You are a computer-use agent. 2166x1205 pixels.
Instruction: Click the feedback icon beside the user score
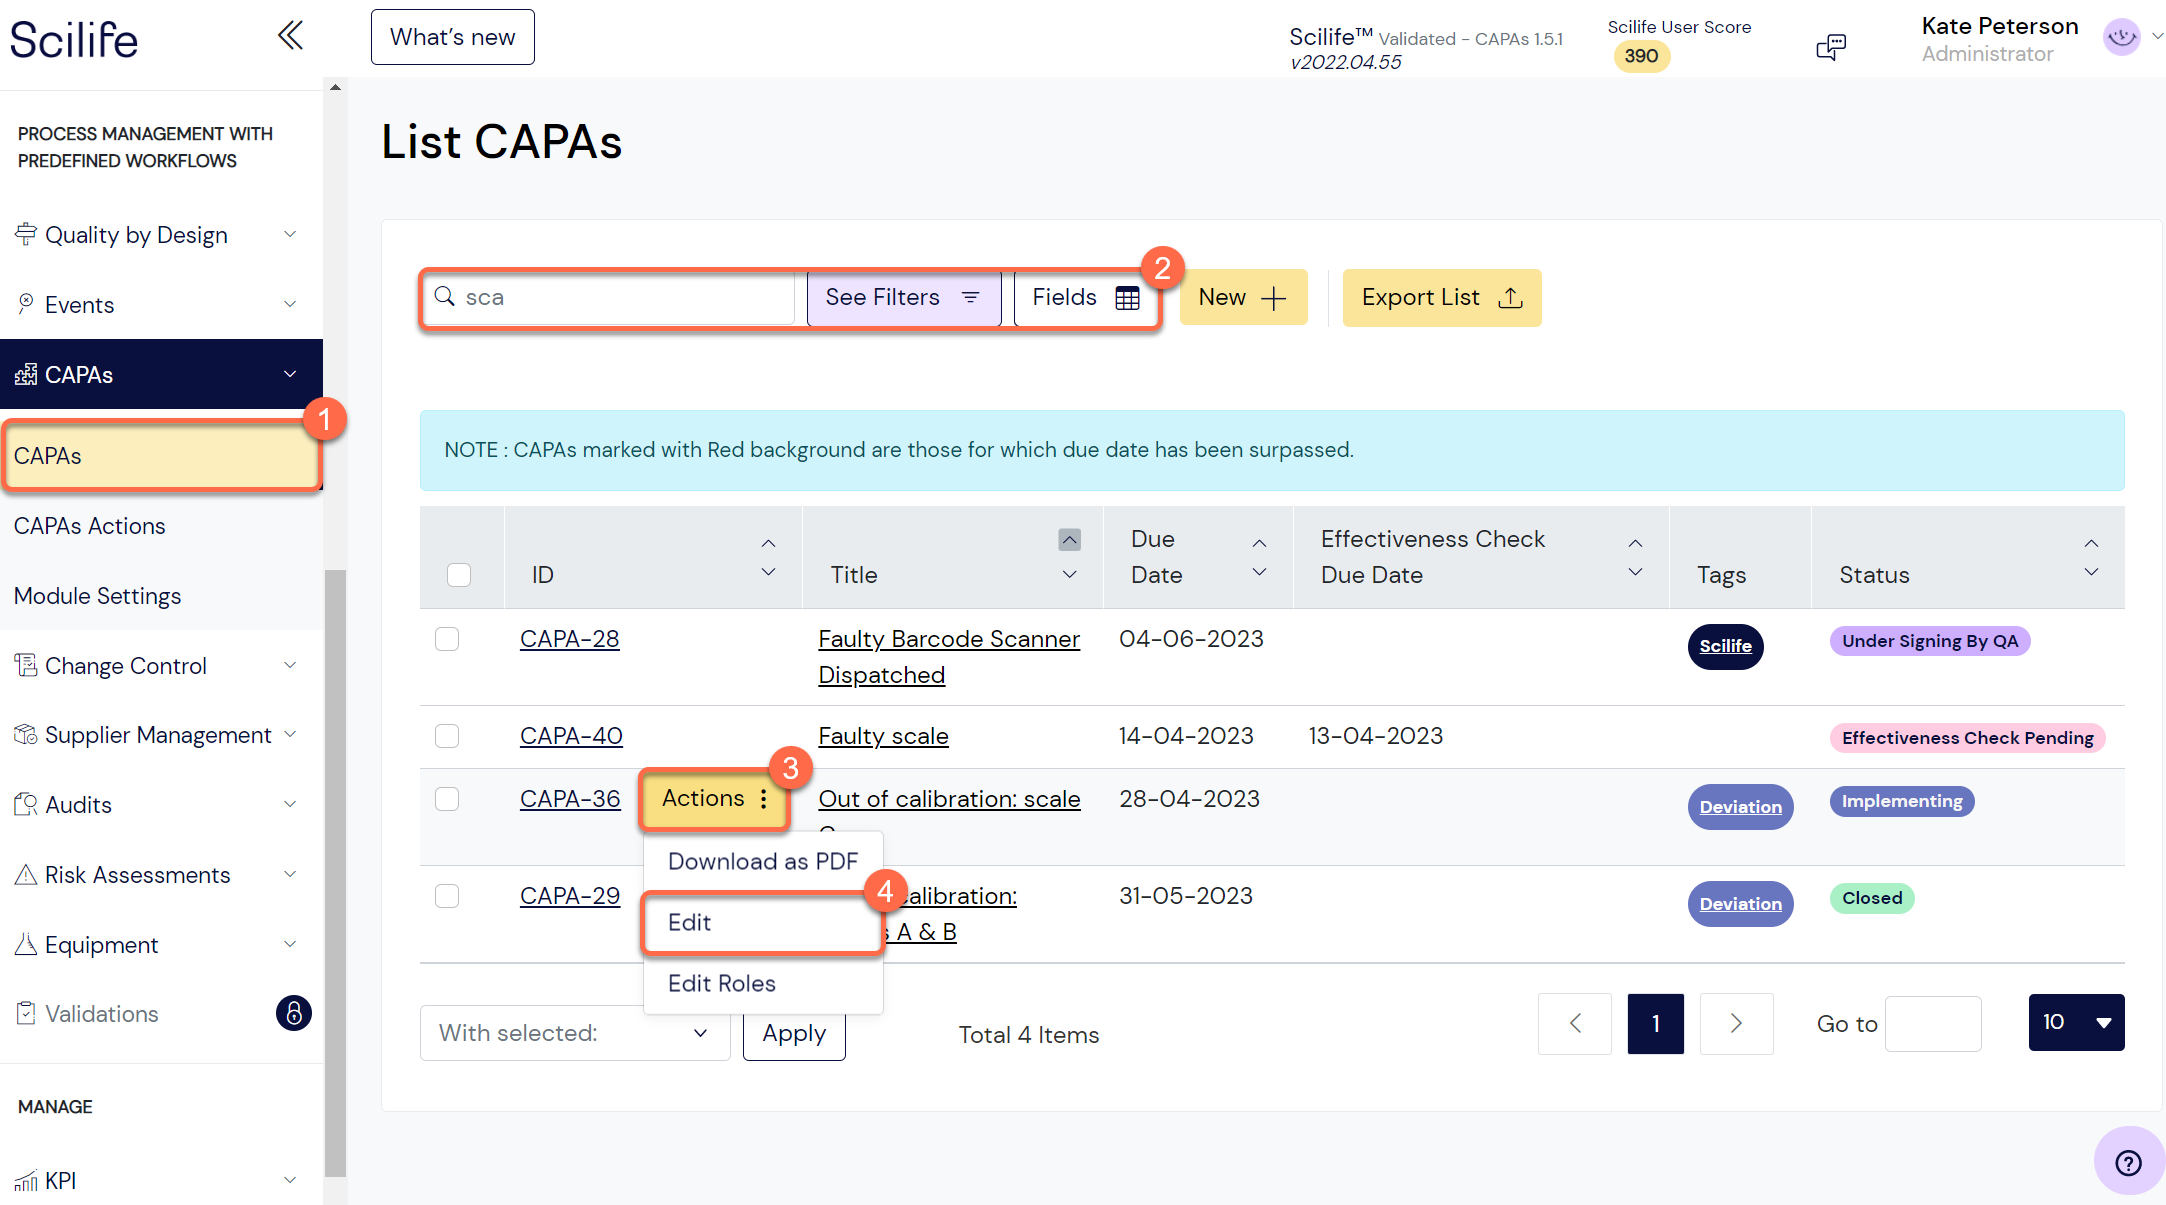coord(1831,46)
